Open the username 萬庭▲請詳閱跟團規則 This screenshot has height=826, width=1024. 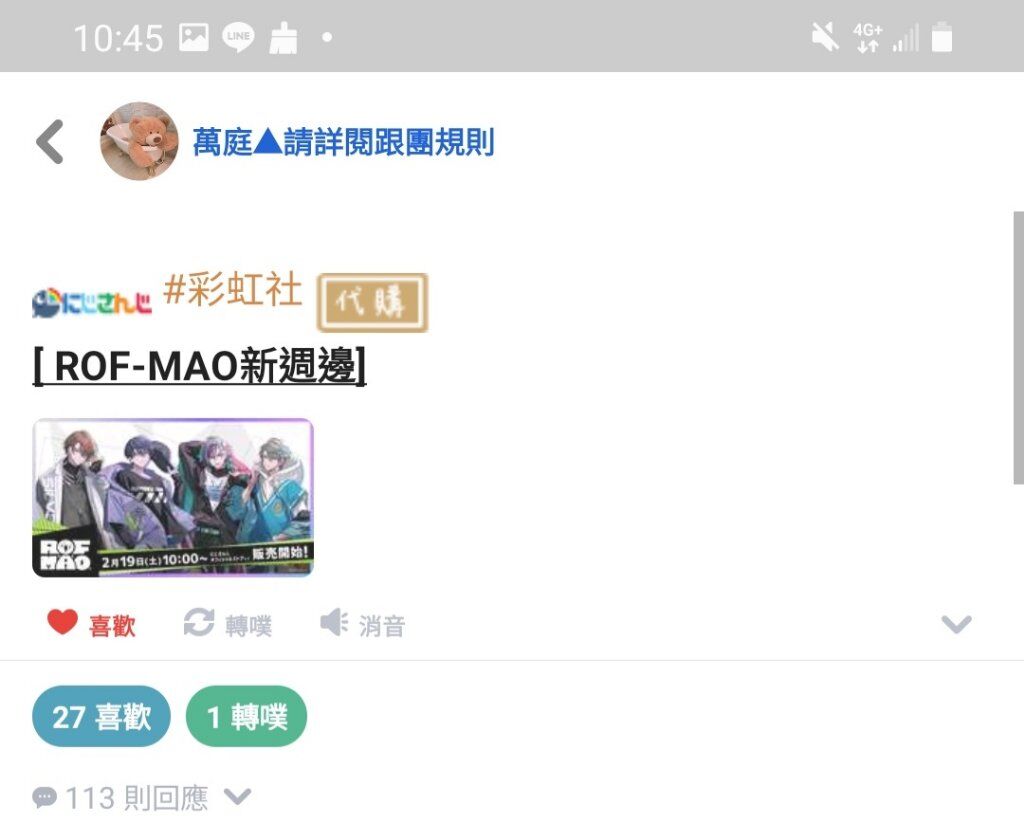(344, 142)
